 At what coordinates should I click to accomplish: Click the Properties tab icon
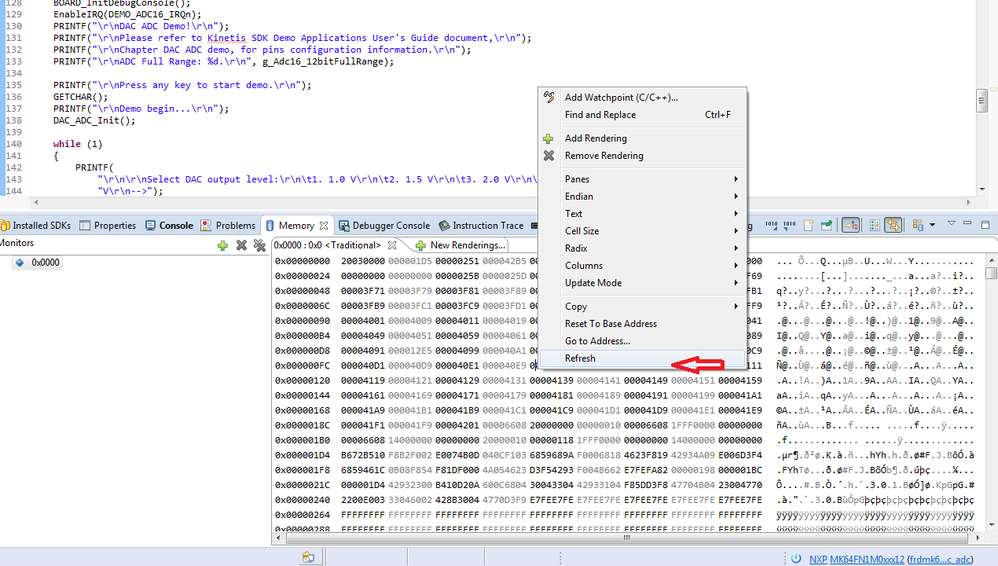85,225
